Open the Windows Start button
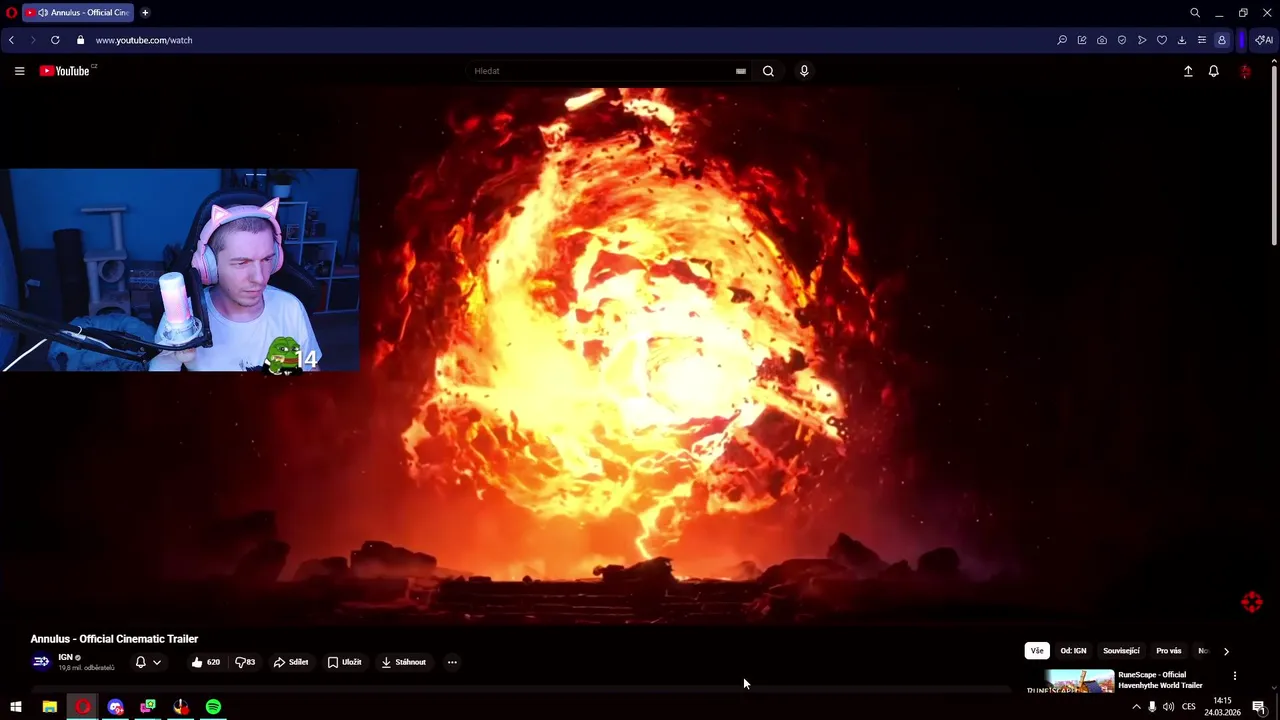Image resolution: width=1280 pixels, height=720 pixels. click(x=15, y=707)
